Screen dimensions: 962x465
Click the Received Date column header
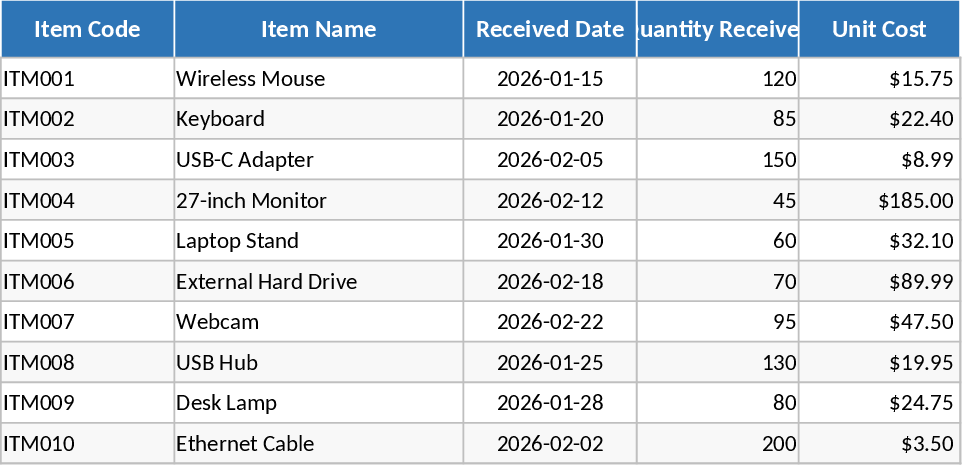[x=550, y=29]
